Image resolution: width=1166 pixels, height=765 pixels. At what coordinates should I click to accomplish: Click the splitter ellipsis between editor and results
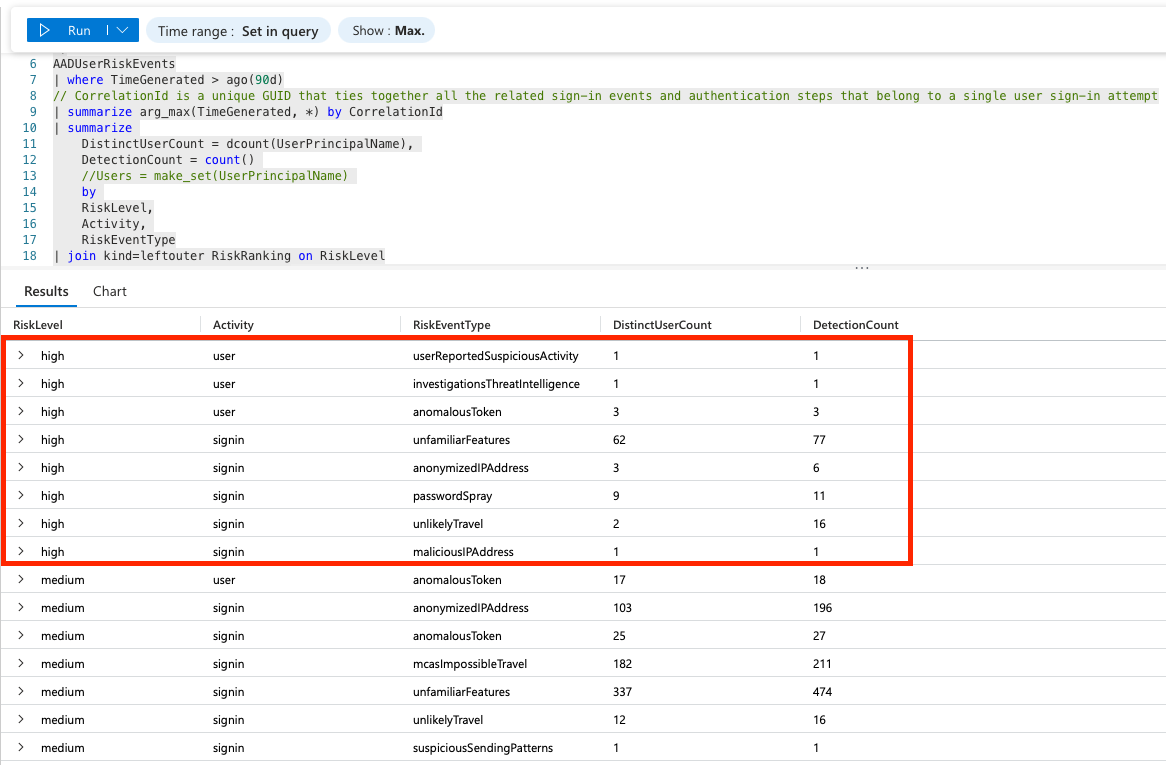point(861,269)
